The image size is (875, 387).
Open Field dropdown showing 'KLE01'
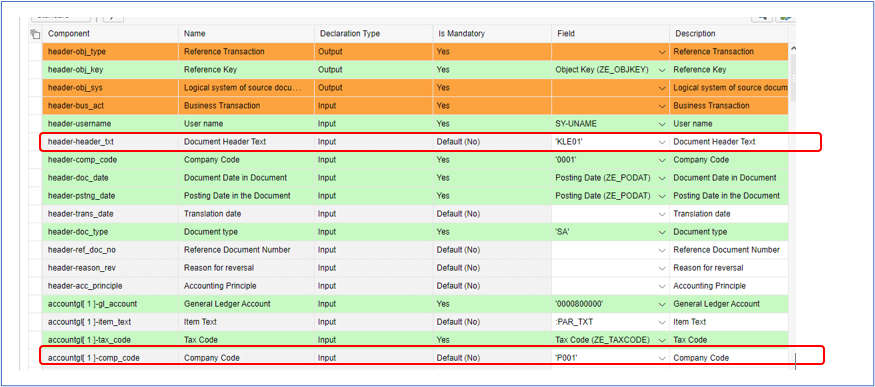pos(662,142)
